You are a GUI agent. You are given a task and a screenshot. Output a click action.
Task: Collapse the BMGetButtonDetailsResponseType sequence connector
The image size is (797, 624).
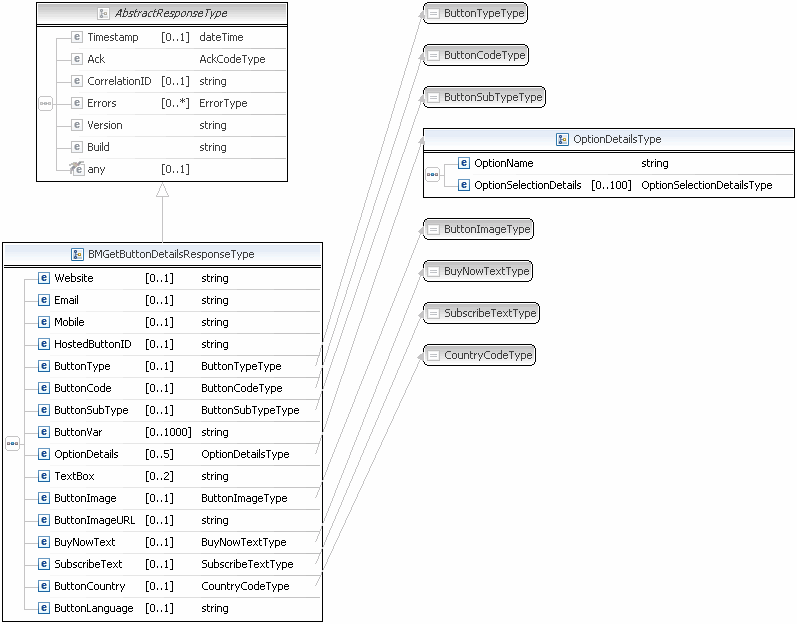pyautogui.click(x=12, y=443)
